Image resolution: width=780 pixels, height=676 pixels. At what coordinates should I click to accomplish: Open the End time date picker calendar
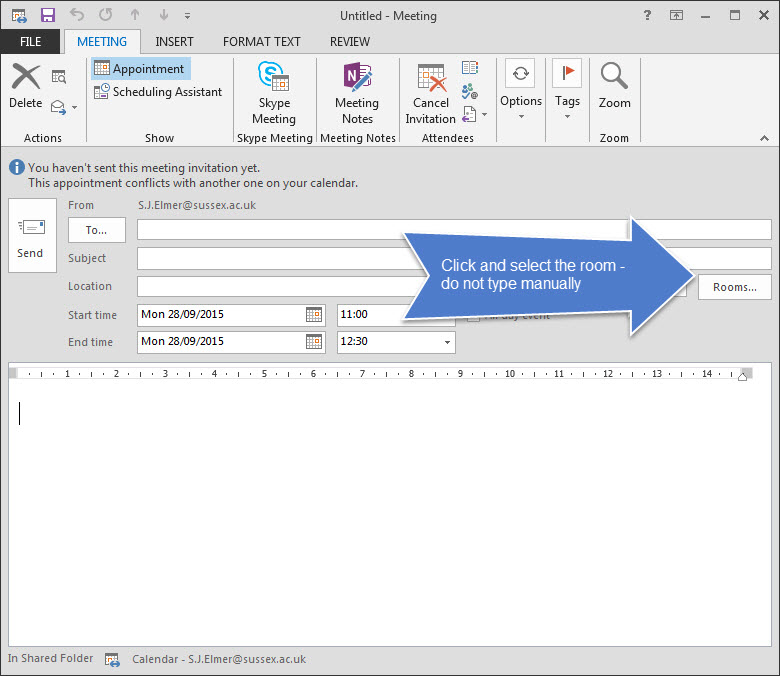(314, 342)
